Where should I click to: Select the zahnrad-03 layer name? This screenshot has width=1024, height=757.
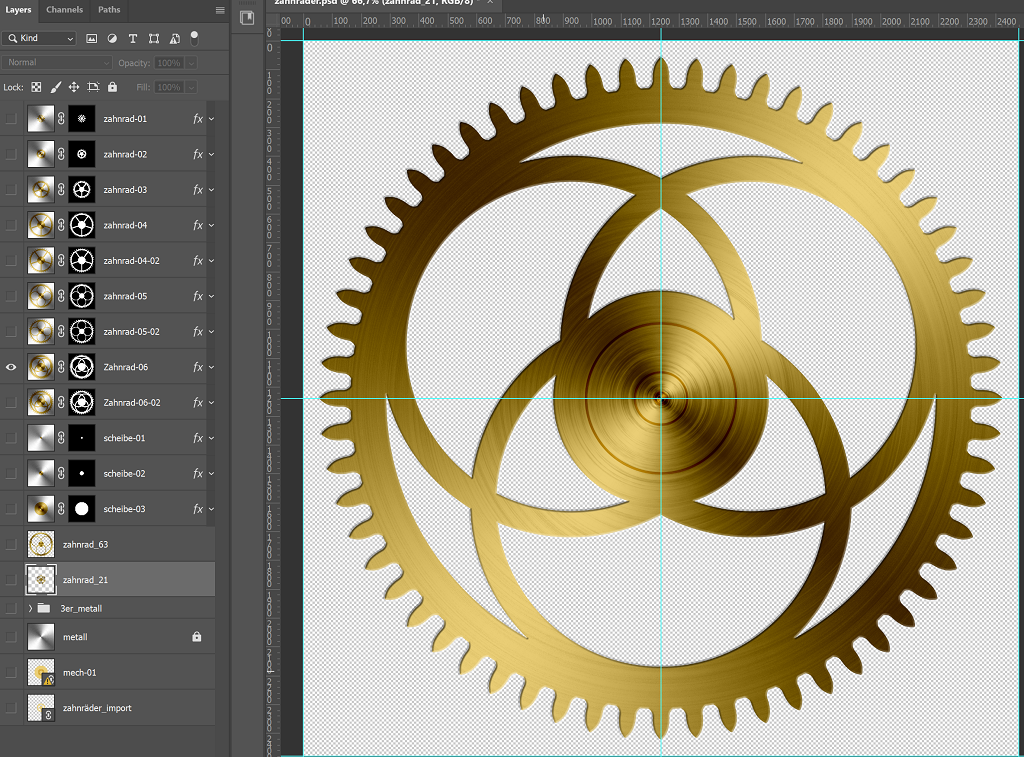(125, 190)
